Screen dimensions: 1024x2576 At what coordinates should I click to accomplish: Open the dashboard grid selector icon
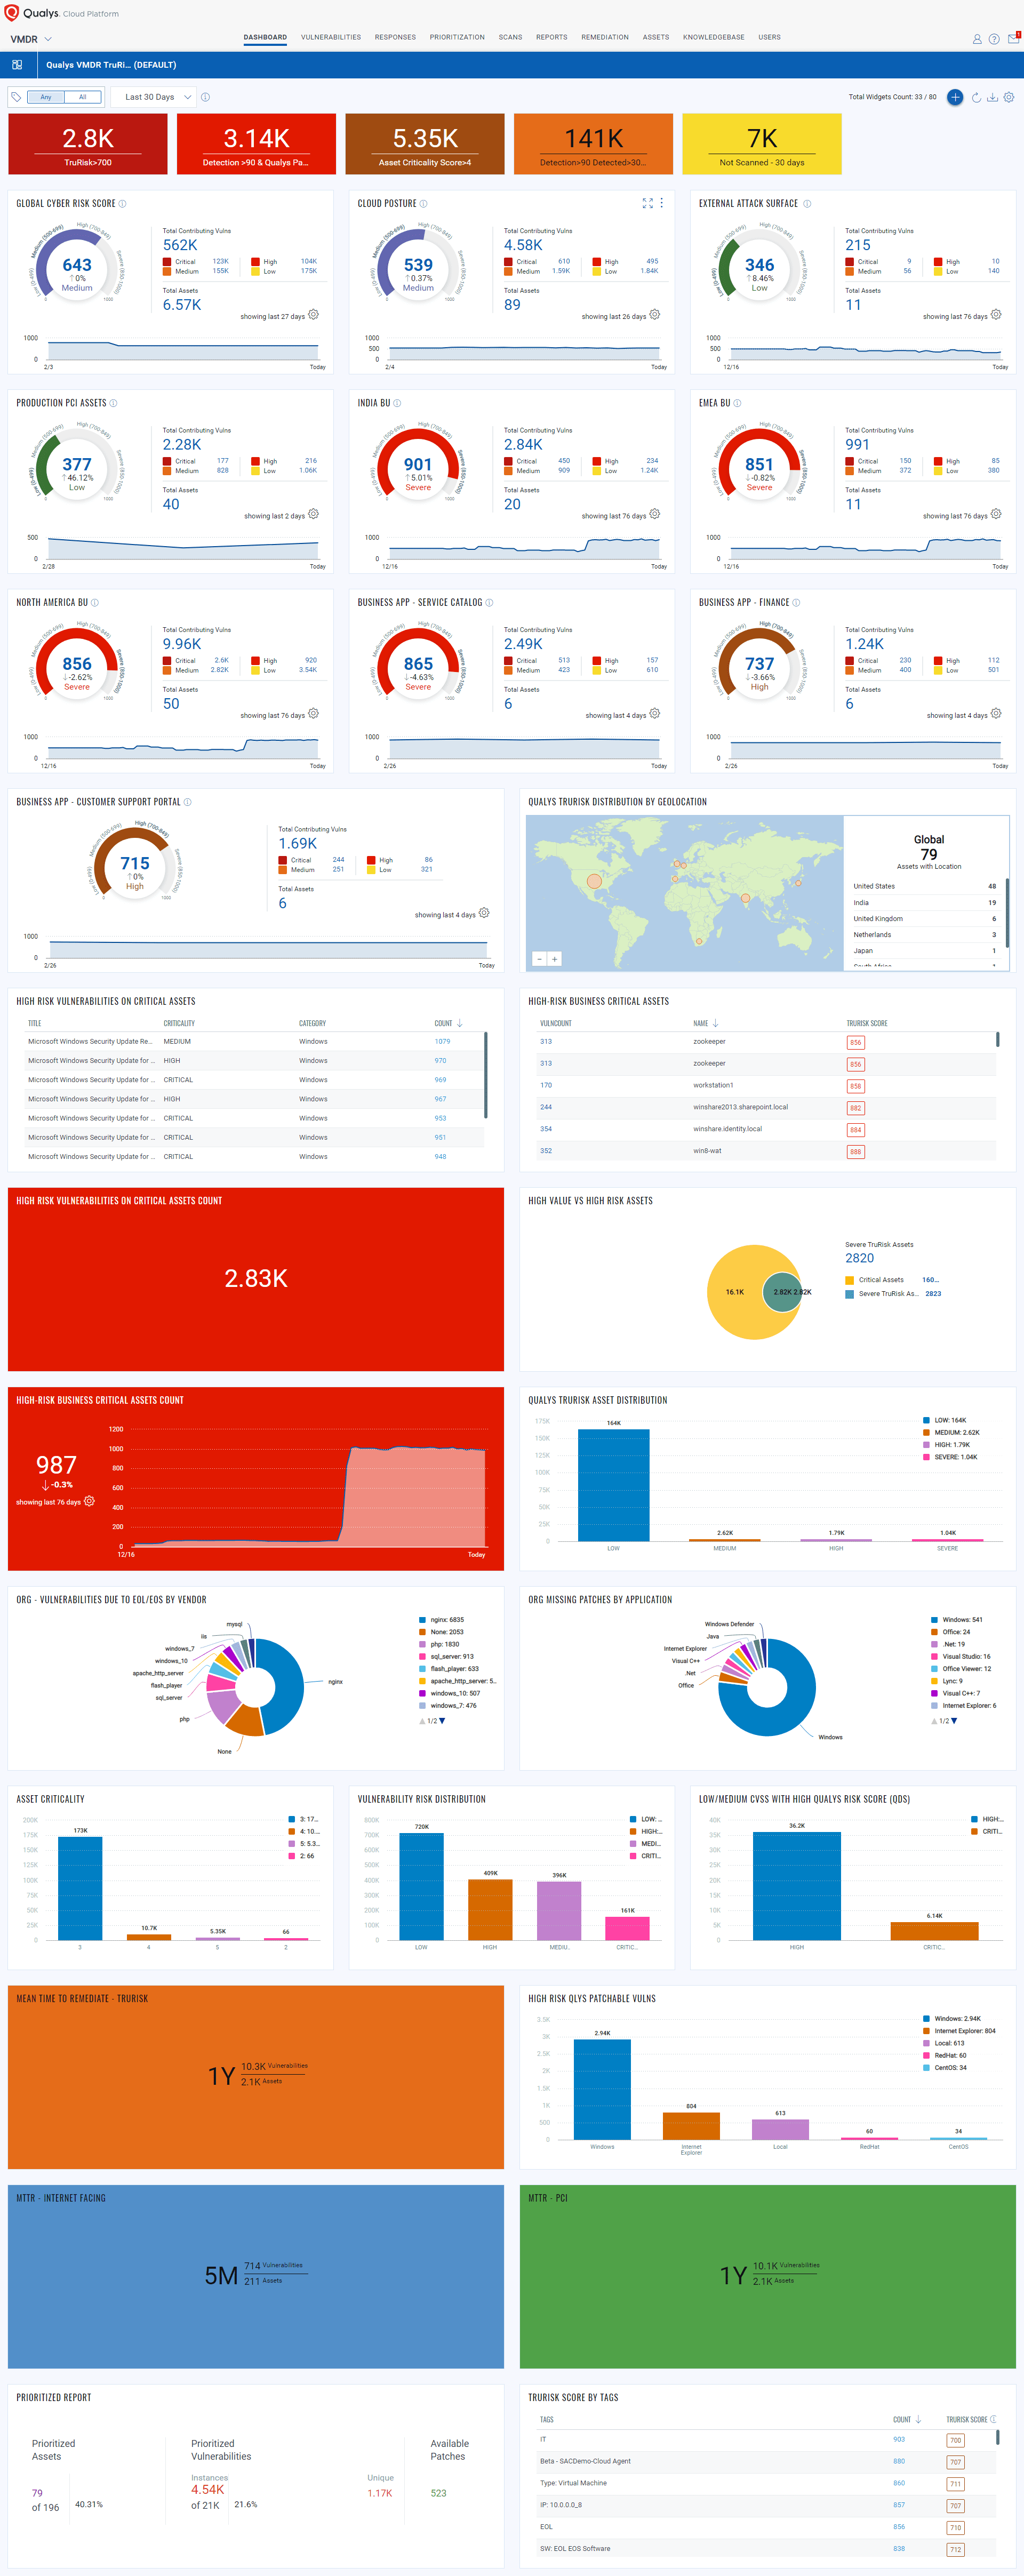(x=17, y=65)
